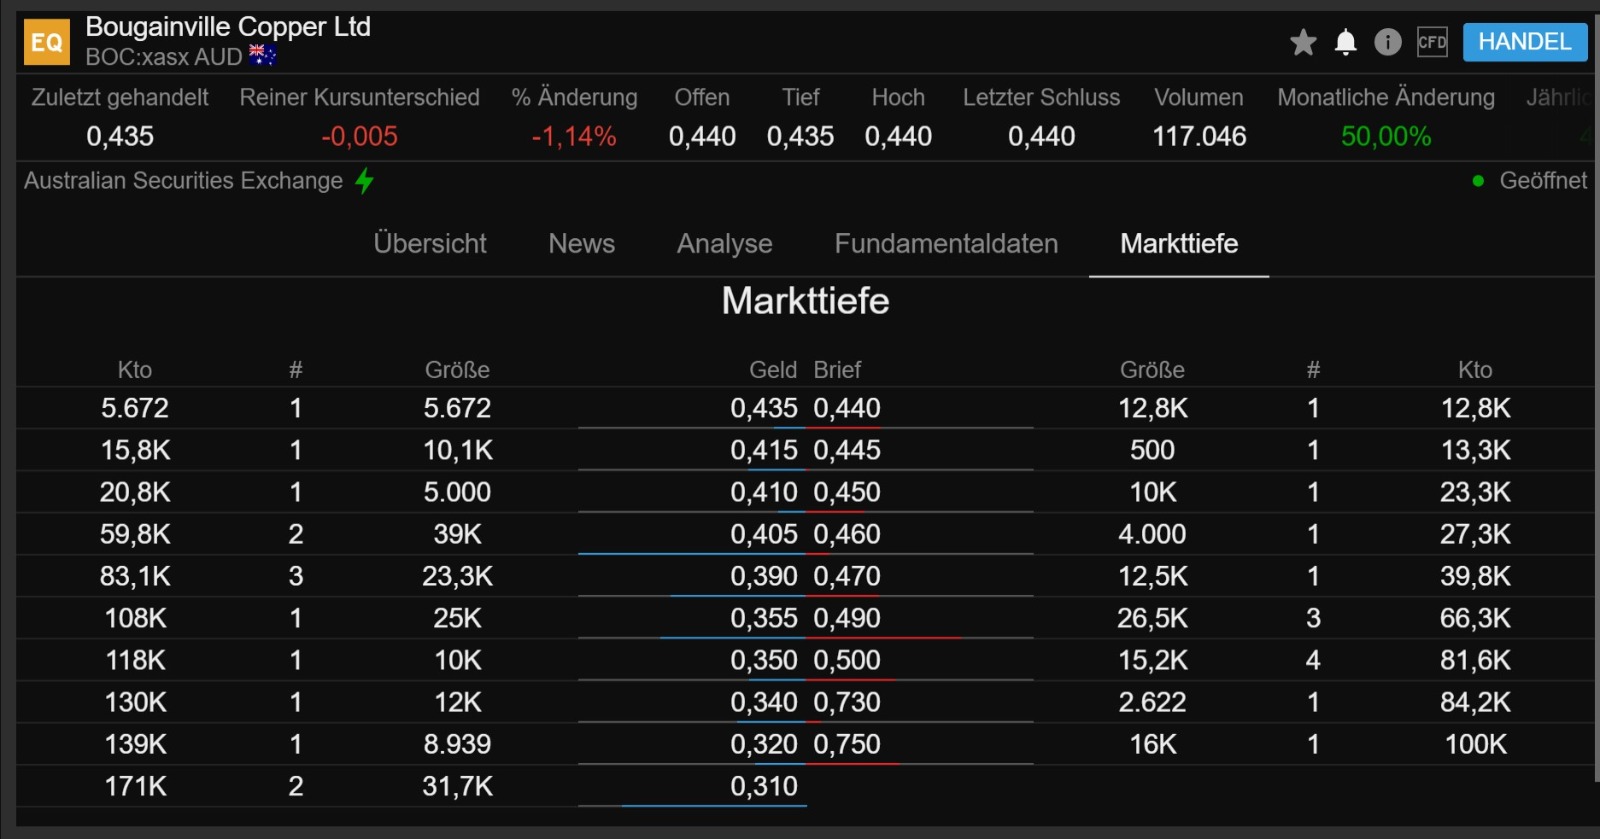Click the Volumen label

(x=1199, y=98)
